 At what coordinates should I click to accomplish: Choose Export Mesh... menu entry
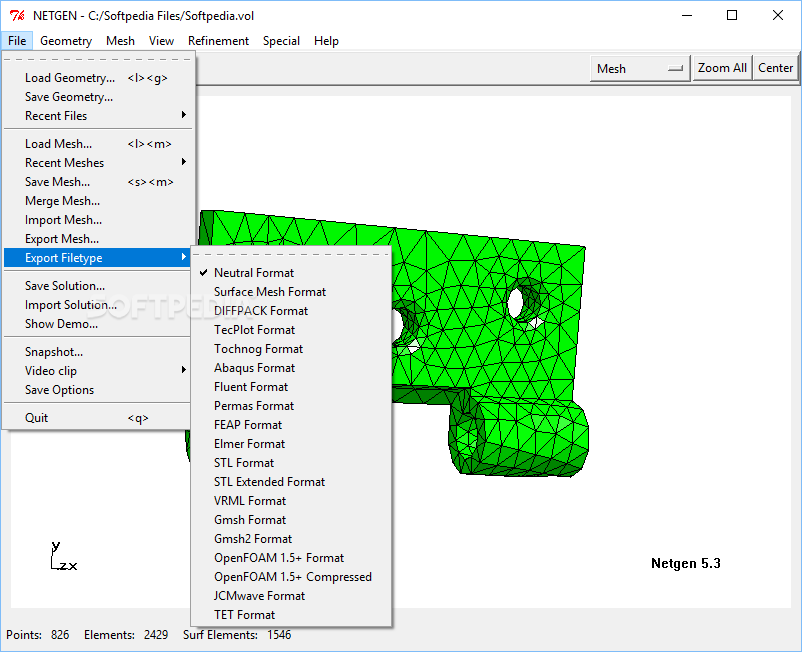point(98,238)
